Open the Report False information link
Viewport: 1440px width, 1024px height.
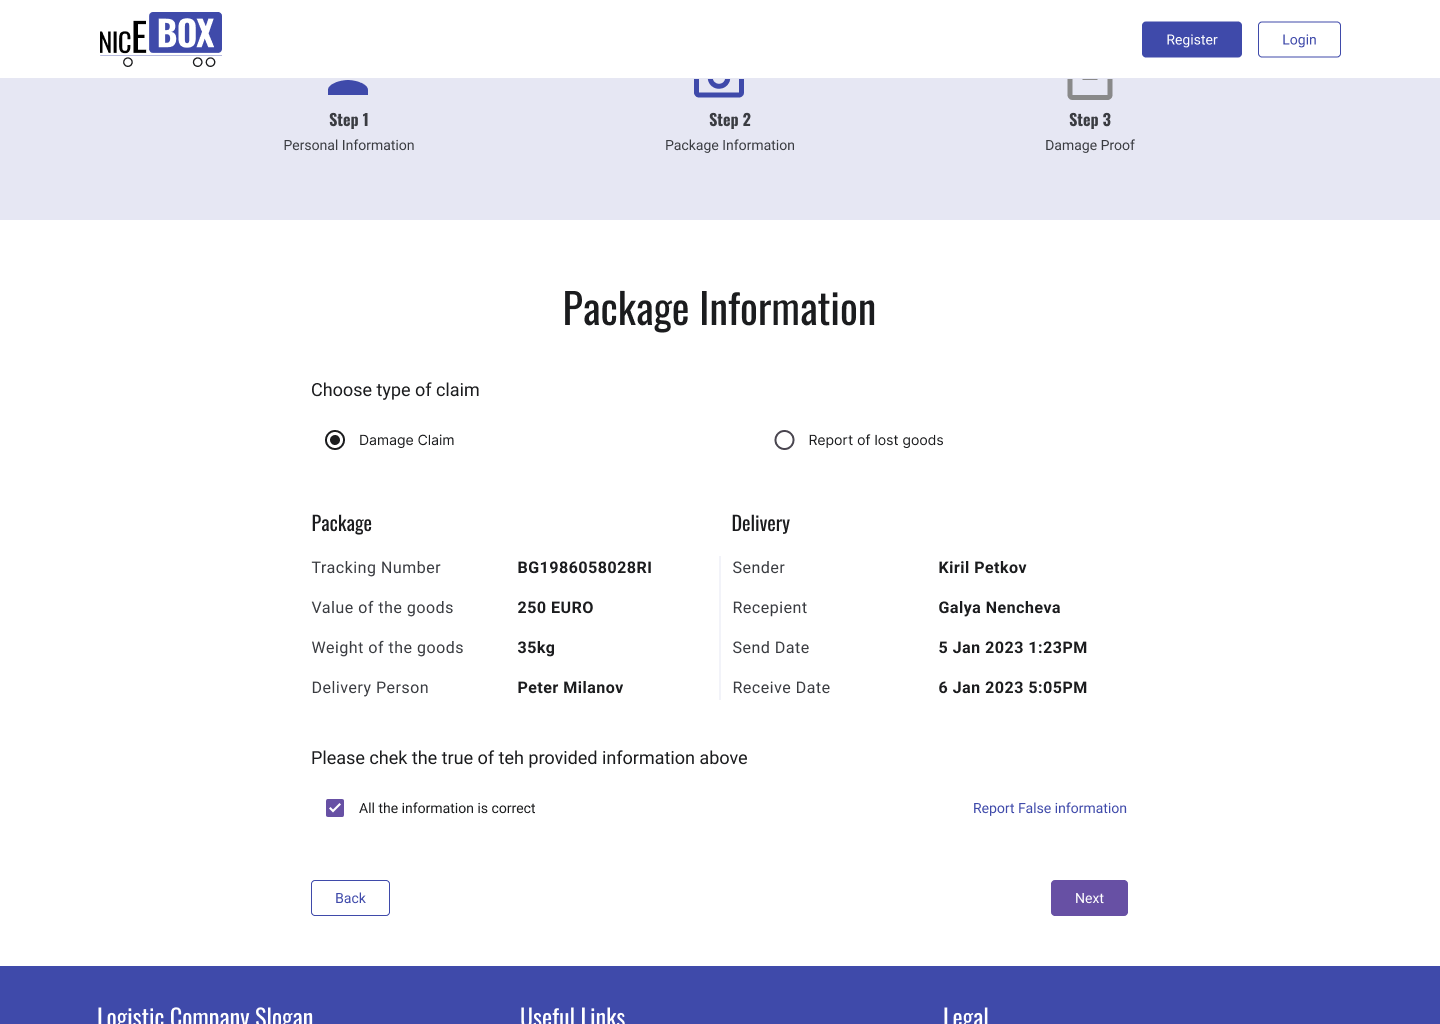1049,808
